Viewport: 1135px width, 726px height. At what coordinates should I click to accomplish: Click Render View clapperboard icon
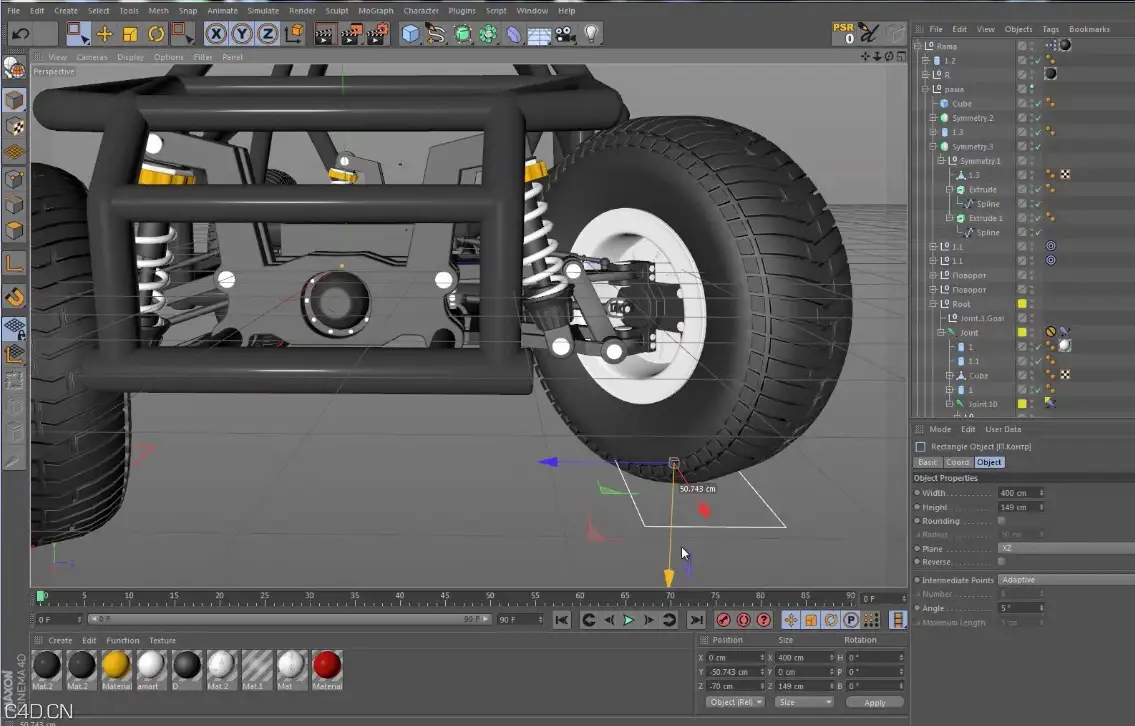pyautogui.click(x=324, y=34)
